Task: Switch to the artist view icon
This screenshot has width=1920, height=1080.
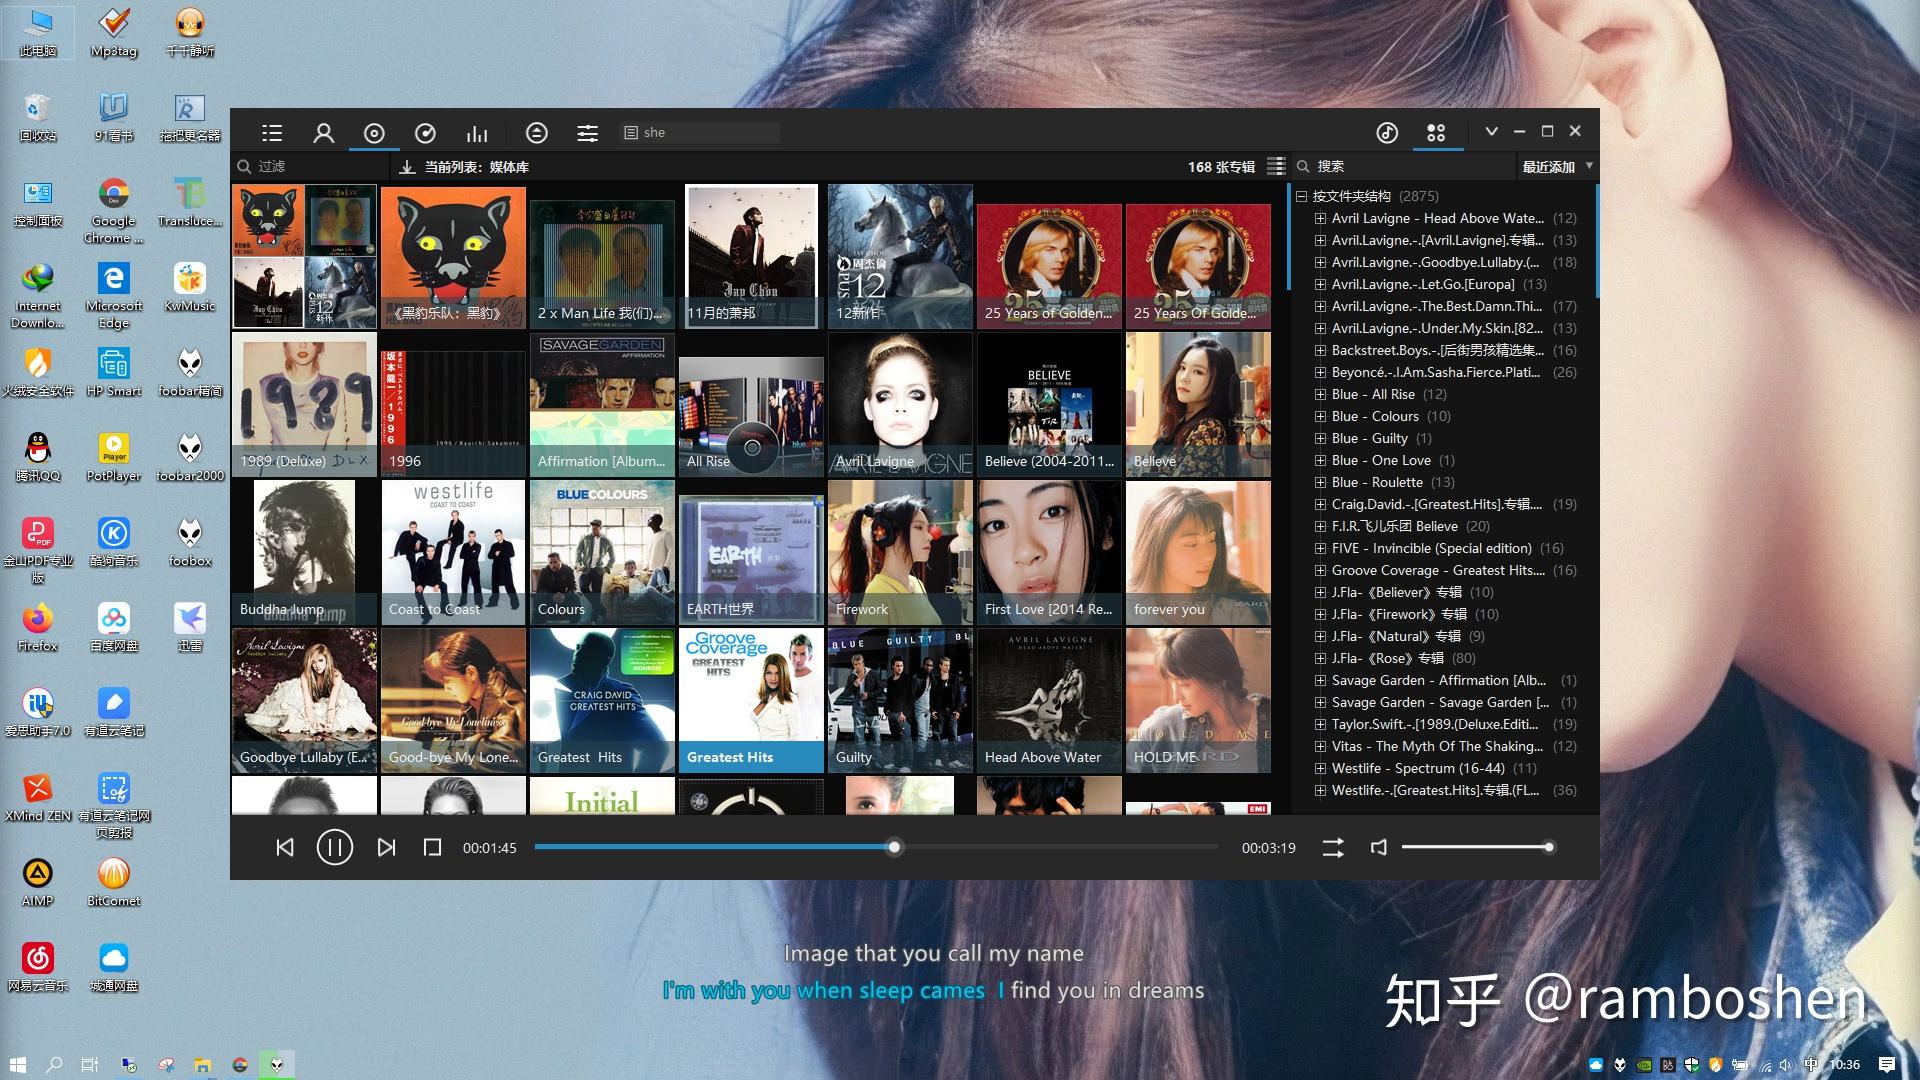Action: (323, 132)
